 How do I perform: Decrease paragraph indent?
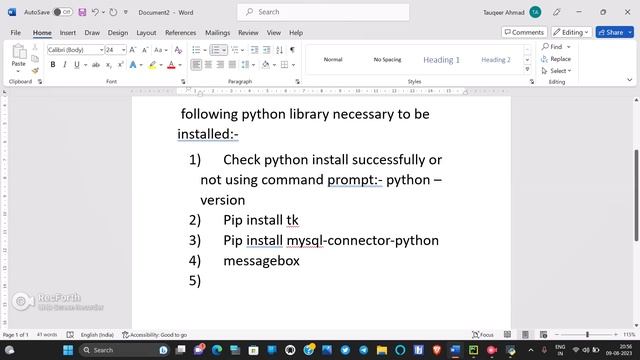coord(255,50)
